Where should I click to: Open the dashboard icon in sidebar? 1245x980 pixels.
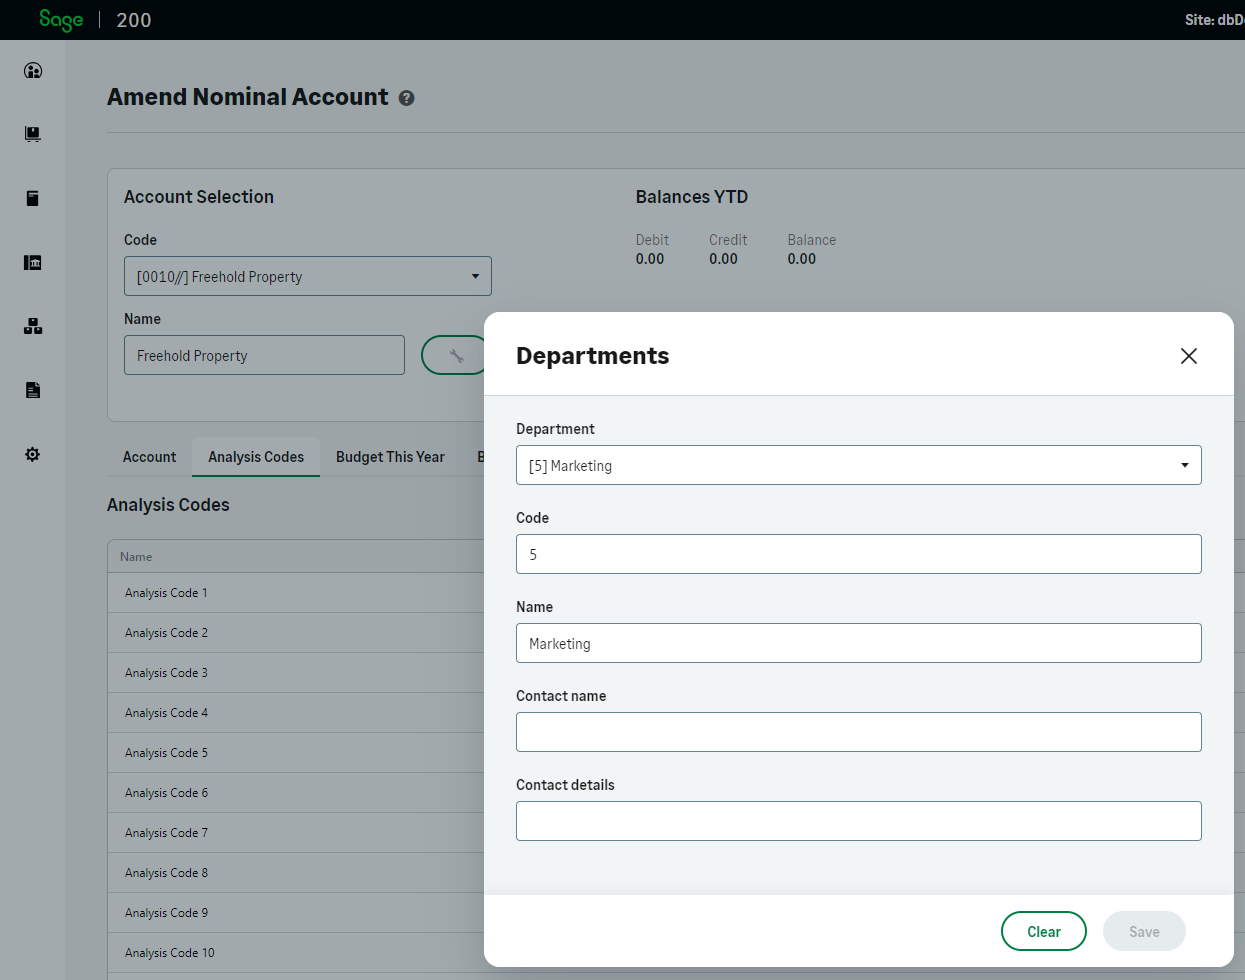pos(33,70)
